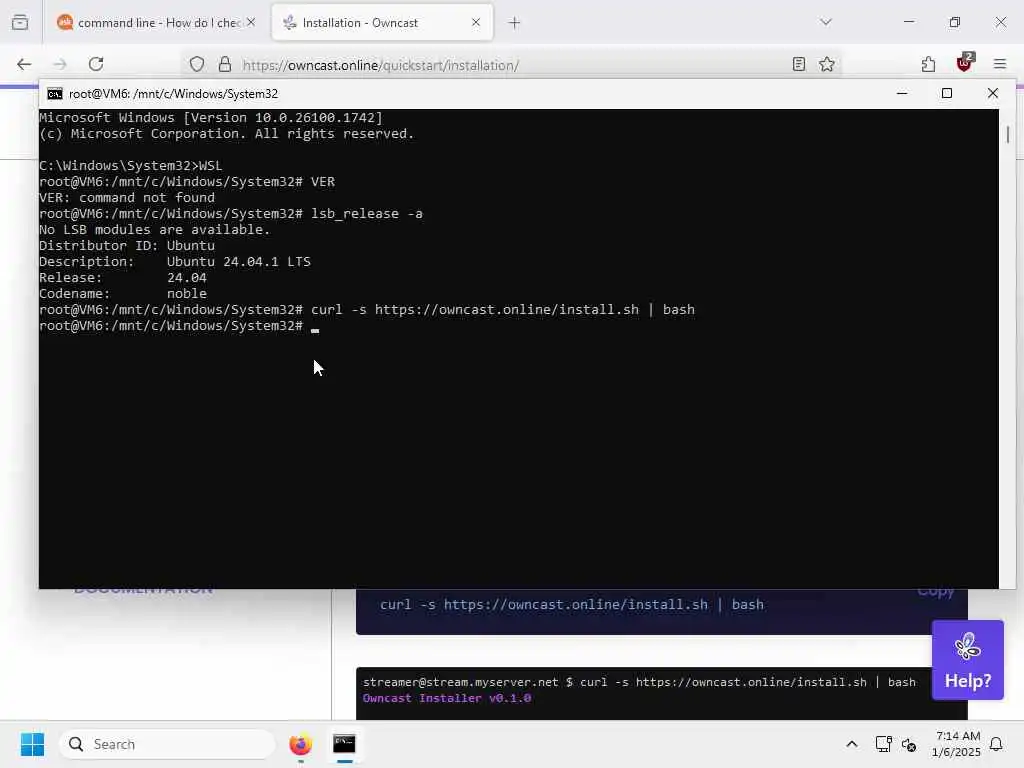Reload the Owncast page

[96, 64]
